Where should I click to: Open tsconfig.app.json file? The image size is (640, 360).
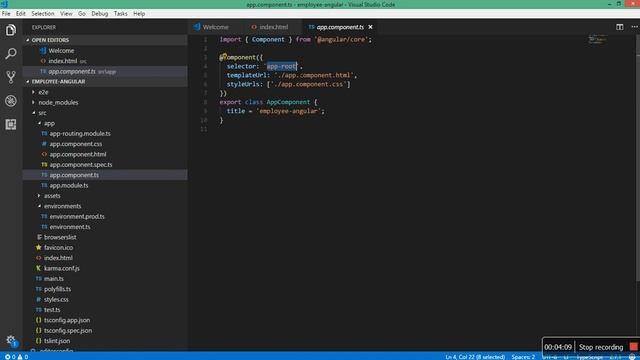click(105, 320)
